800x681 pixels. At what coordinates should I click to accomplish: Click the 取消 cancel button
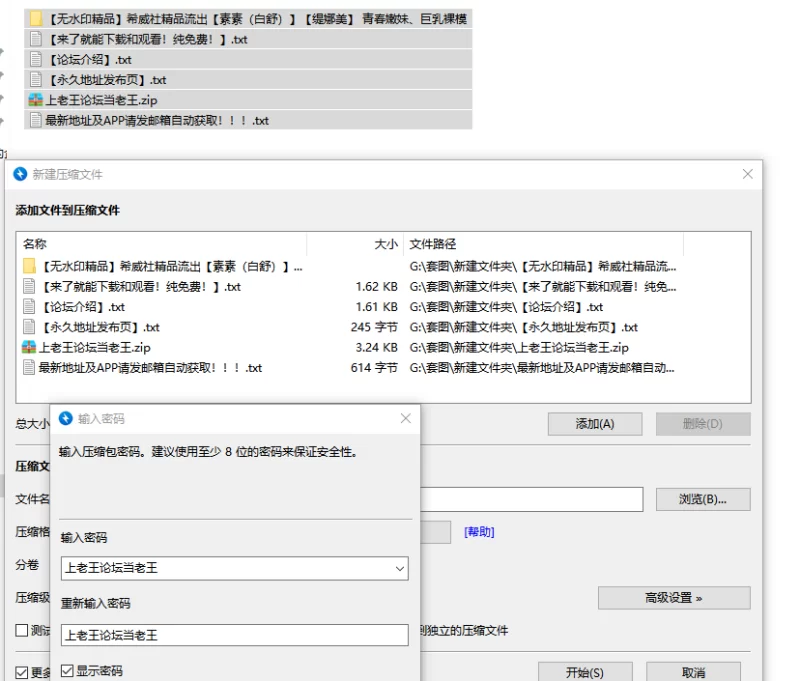[x=693, y=672]
